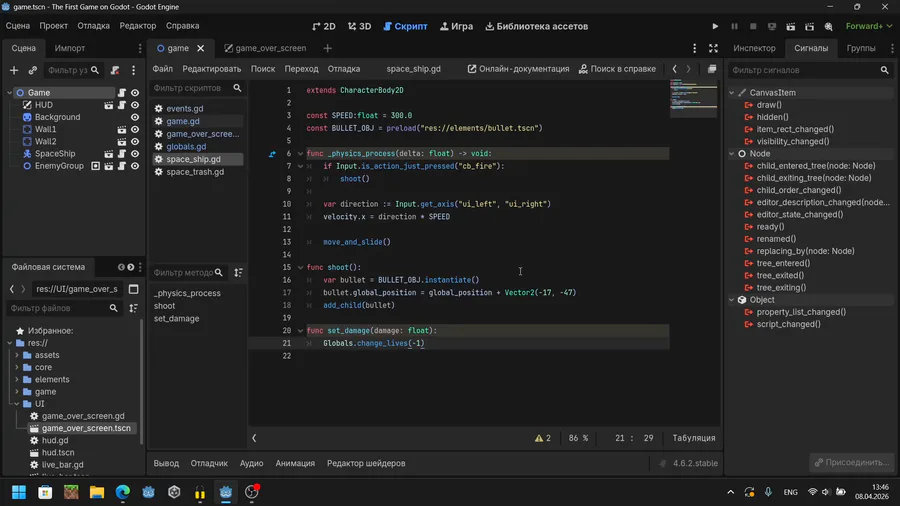Viewport: 900px width, 506px height.
Task: Toggle visibility of the Wall1 node
Action: tap(135, 129)
